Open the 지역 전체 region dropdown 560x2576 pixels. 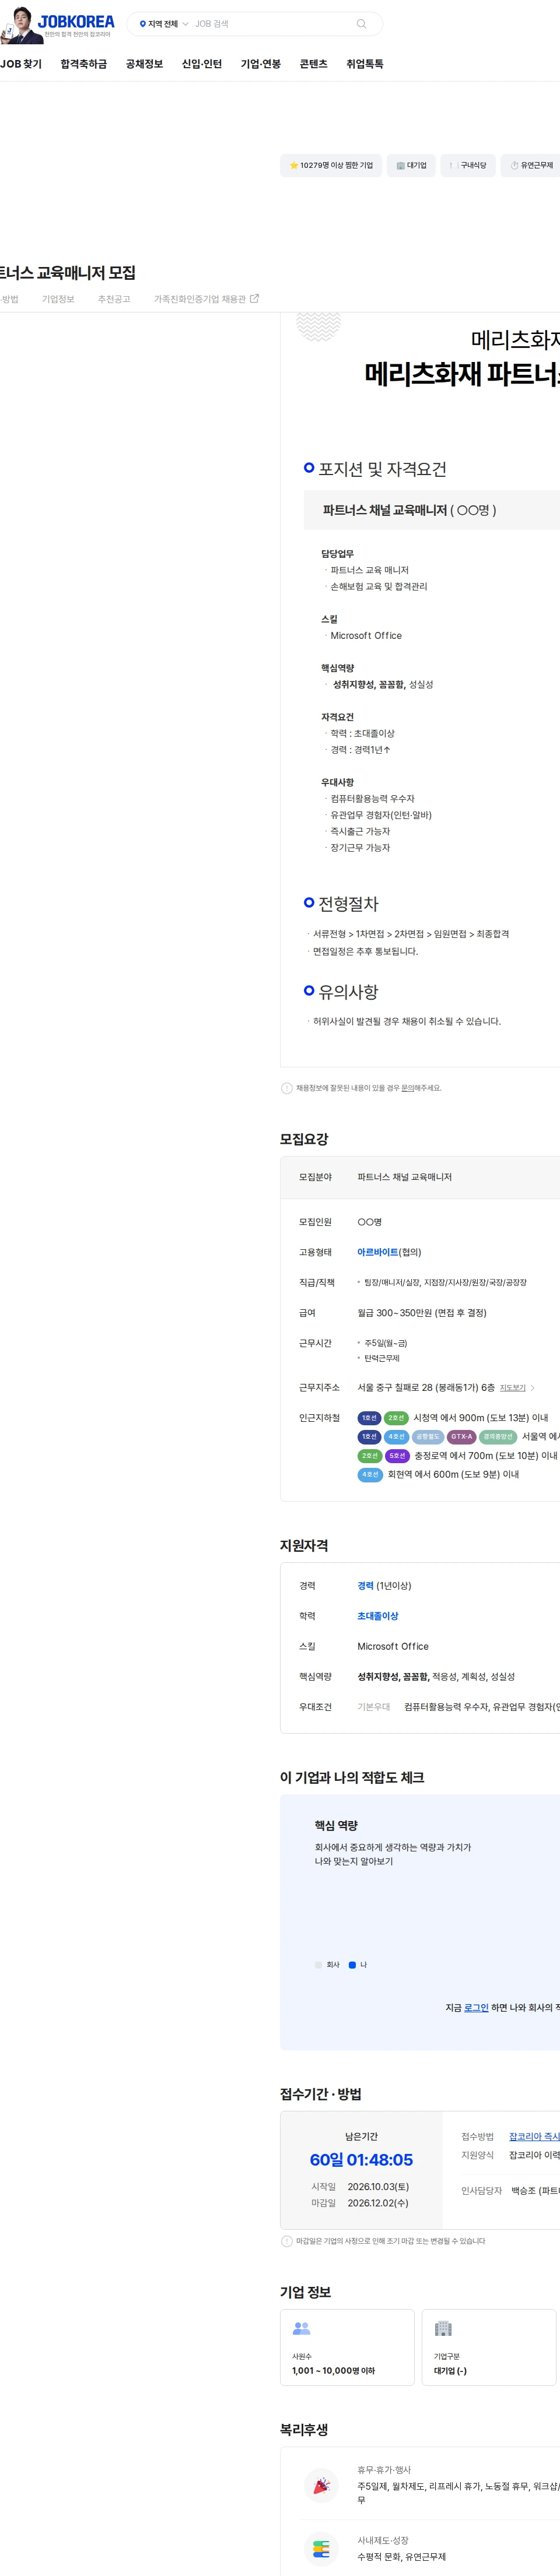163,24
